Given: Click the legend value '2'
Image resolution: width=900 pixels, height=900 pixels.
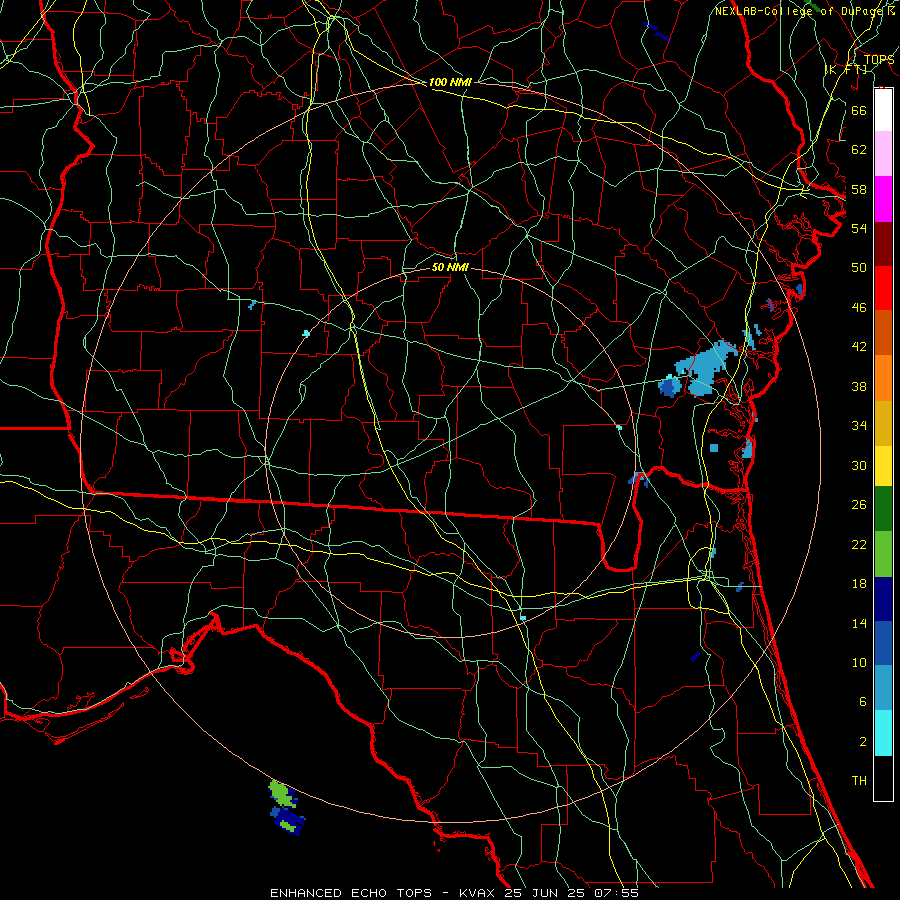Looking at the screenshot, I should click(863, 742).
